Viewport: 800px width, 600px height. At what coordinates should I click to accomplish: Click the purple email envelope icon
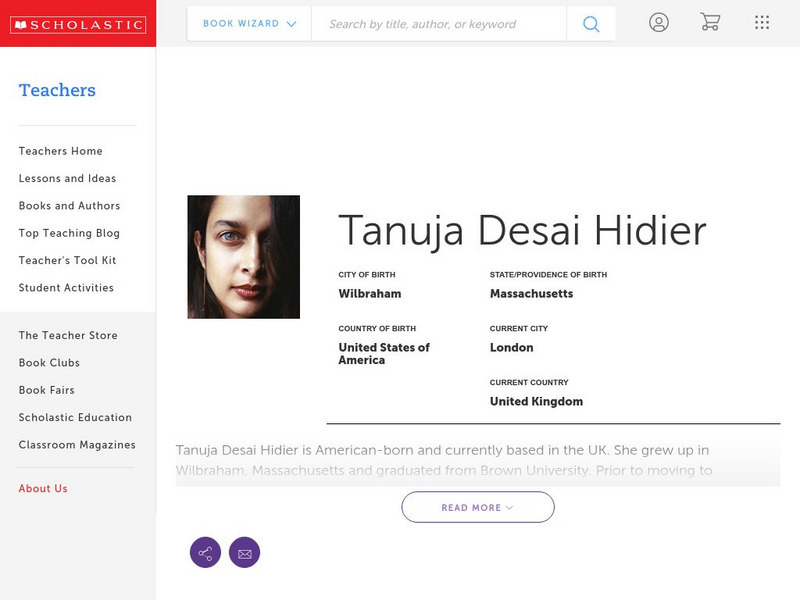(x=244, y=553)
